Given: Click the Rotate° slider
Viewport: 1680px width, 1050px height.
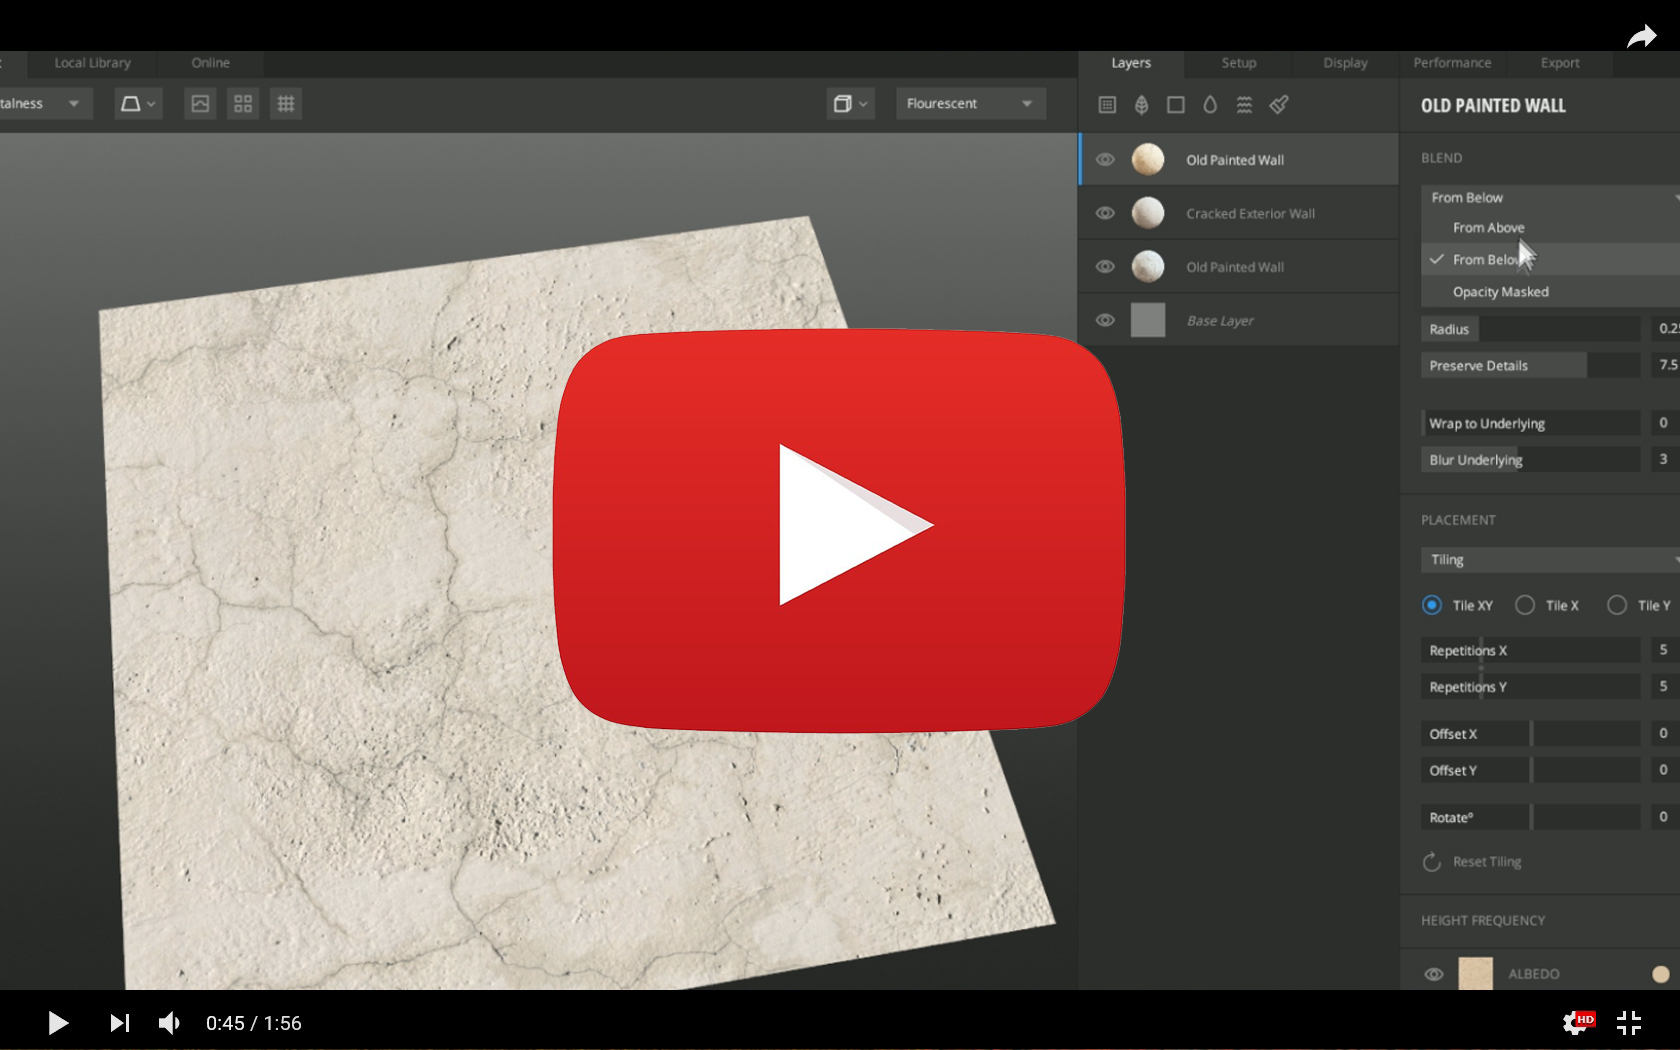Looking at the screenshot, I should tap(1530, 817).
